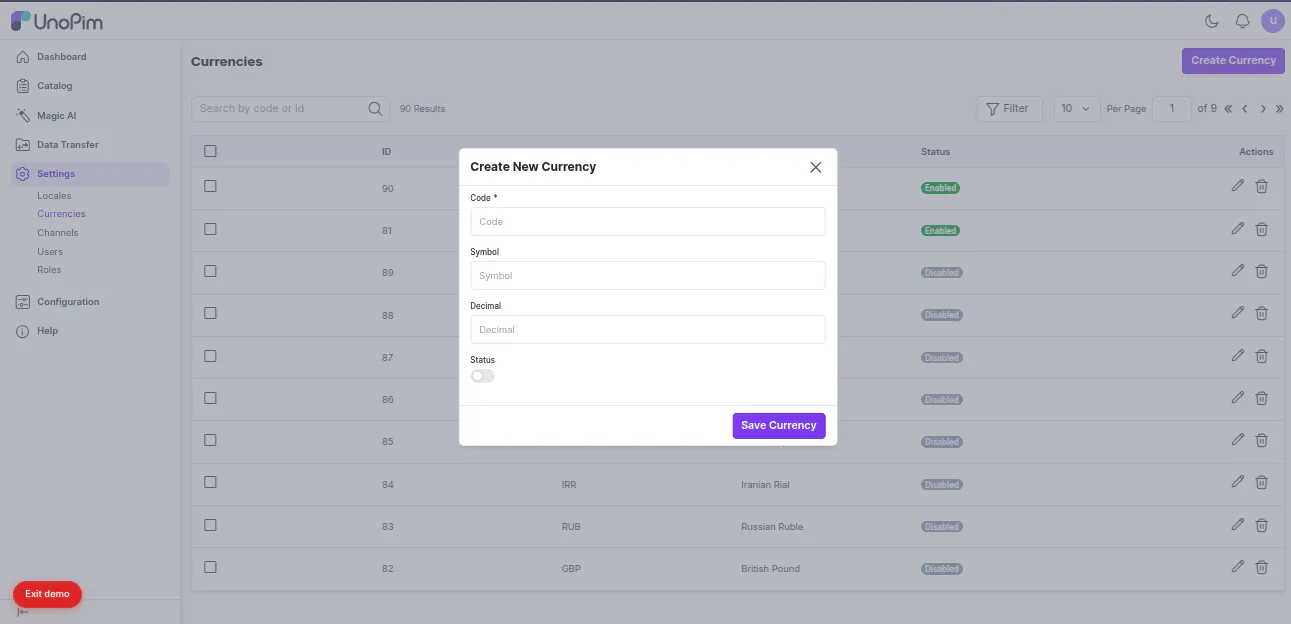Collapse the sidebar arrow icon
This screenshot has width=1291, height=624.
click(22, 612)
